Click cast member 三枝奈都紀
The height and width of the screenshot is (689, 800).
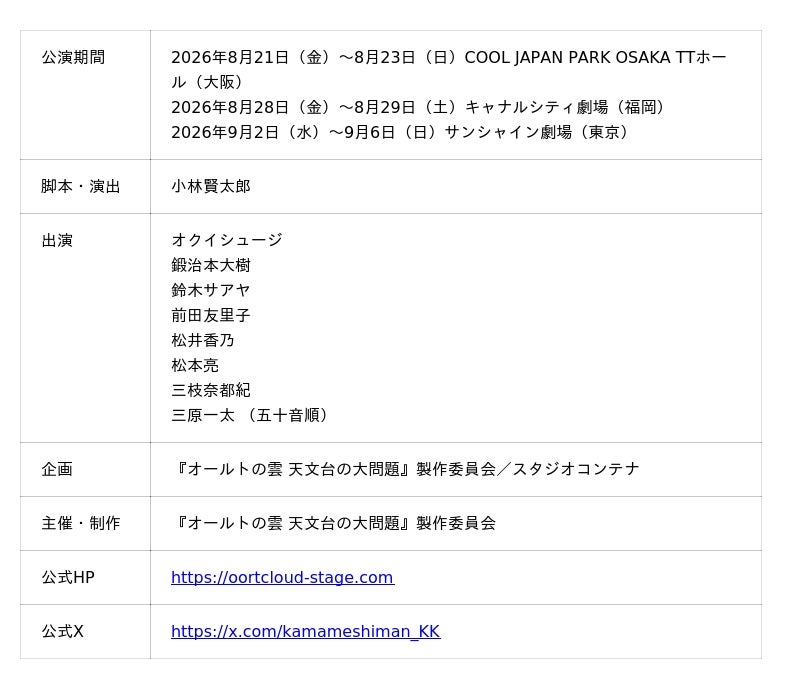(211, 390)
